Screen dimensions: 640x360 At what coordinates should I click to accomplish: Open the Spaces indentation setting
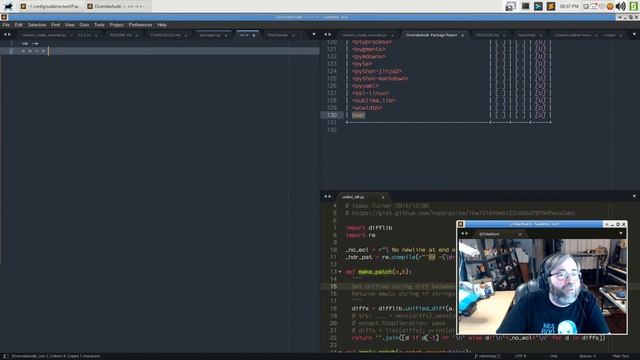587,356
